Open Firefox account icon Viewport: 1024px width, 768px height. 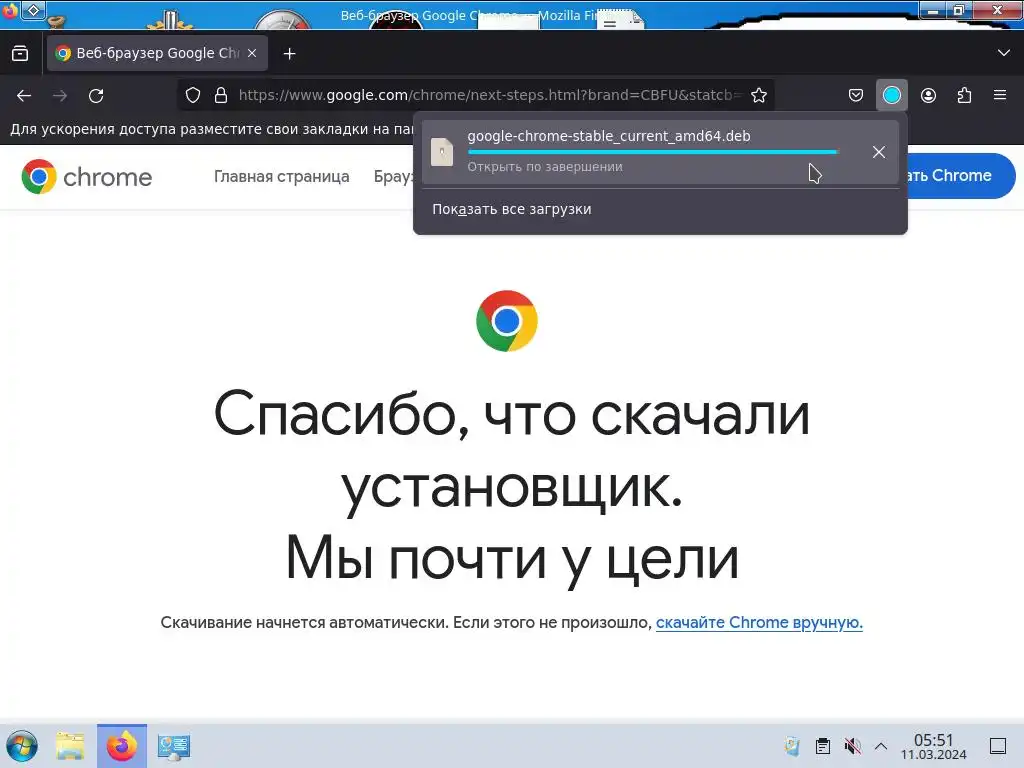(x=928, y=95)
